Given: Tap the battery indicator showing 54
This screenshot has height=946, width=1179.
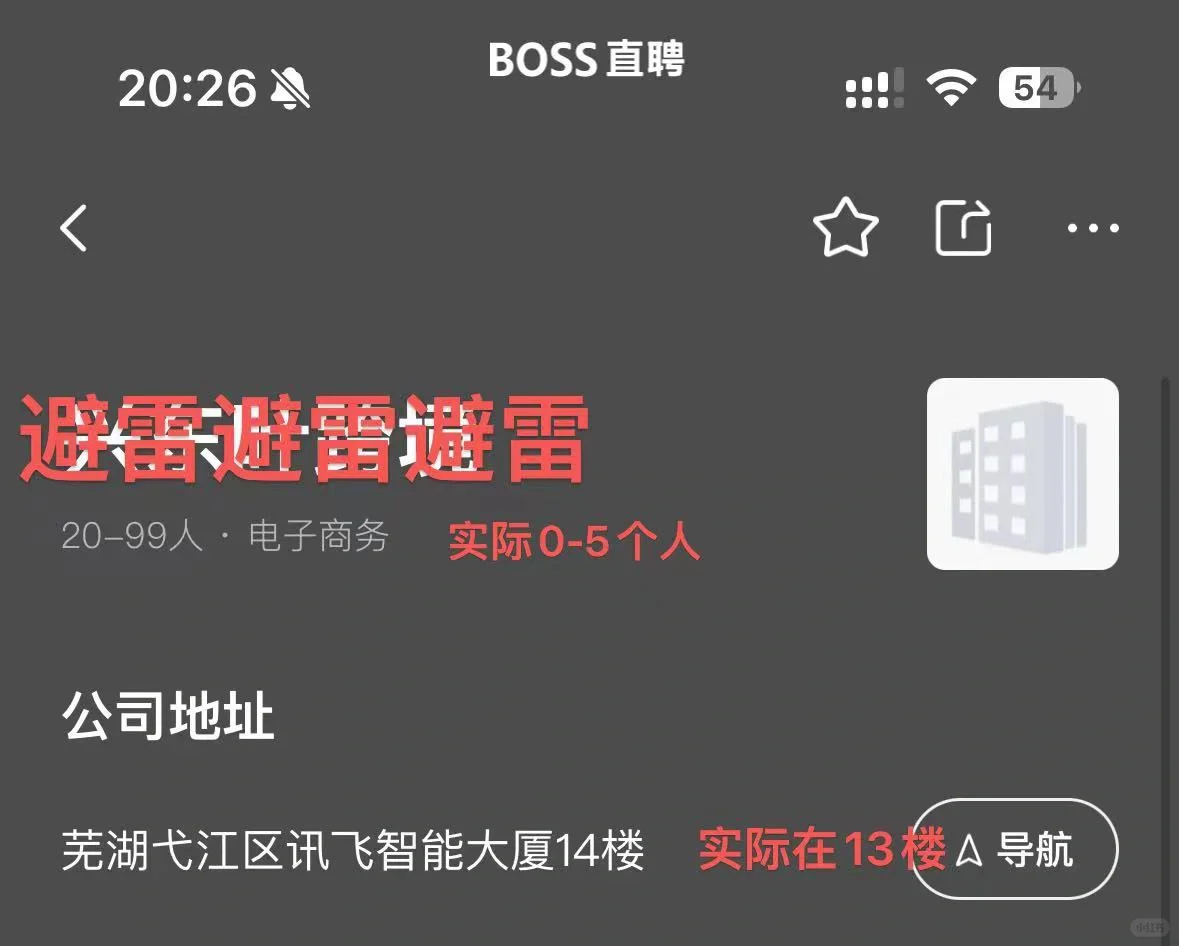Looking at the screenshot, I should 1039,88.
